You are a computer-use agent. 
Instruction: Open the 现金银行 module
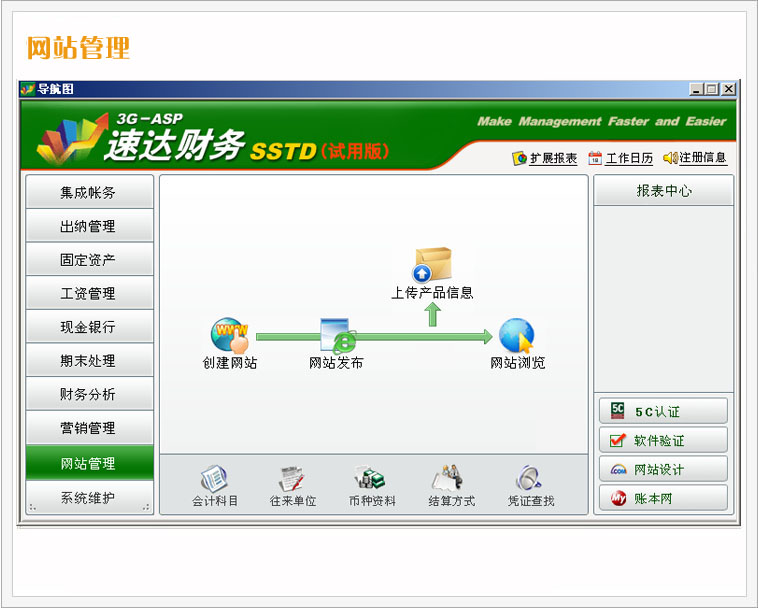pyautogui.click(x=89, y=327)
